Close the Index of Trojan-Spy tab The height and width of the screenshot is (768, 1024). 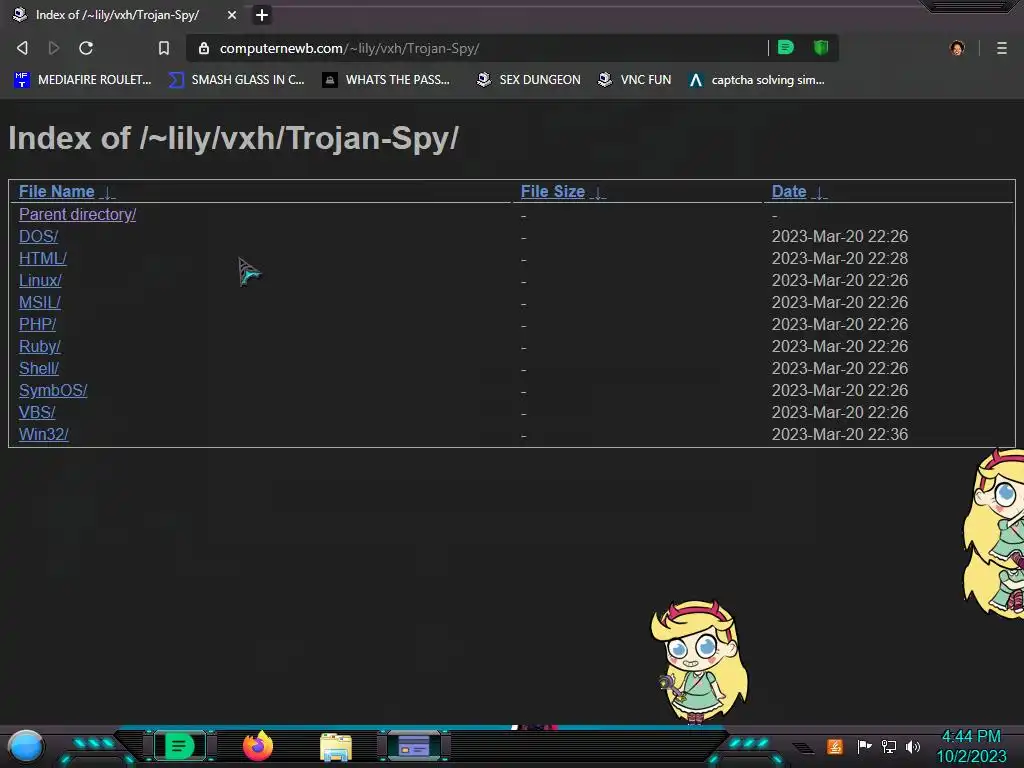[232, 15]
